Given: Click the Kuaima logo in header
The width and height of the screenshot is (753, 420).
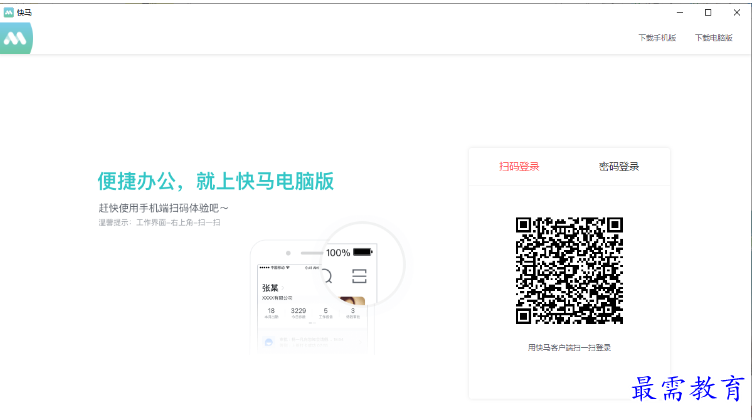Looking at the screenshot, I should (x=16, y=38).
